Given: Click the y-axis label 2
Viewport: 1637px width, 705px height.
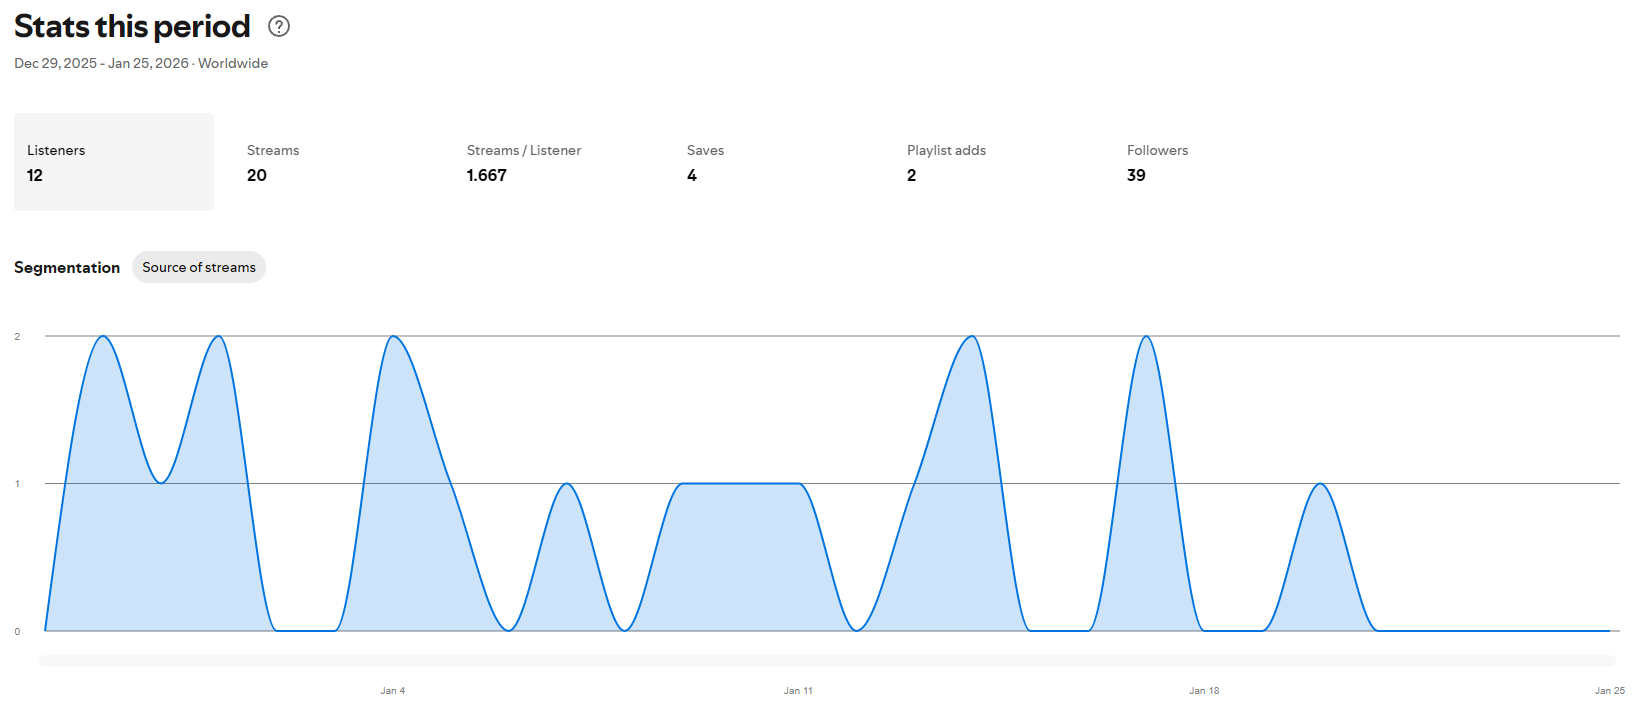Looking at the screenshot, I should click(x=17, y=336).
